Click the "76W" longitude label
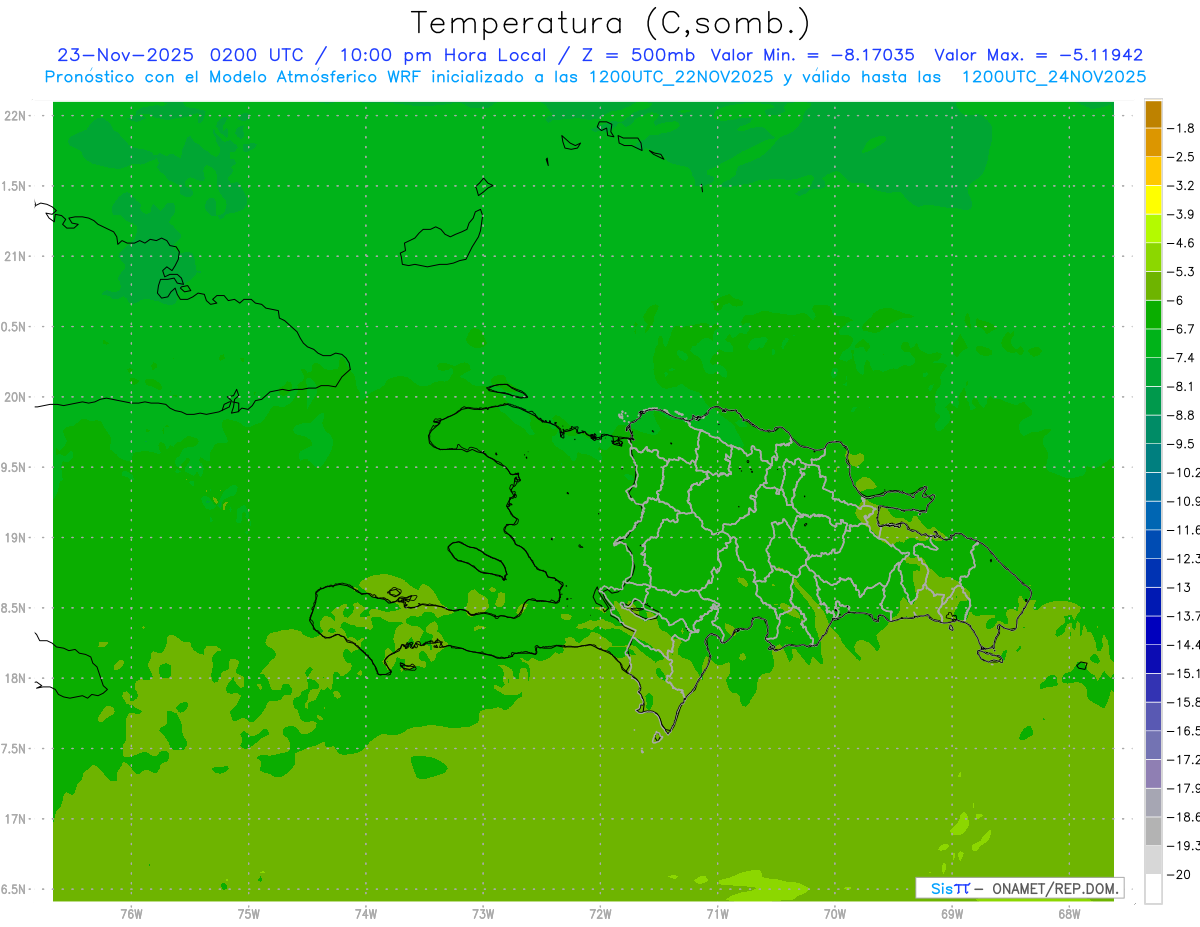This screenshot has height=927, width=1200. pyautogui.click(x=131, y=914)
